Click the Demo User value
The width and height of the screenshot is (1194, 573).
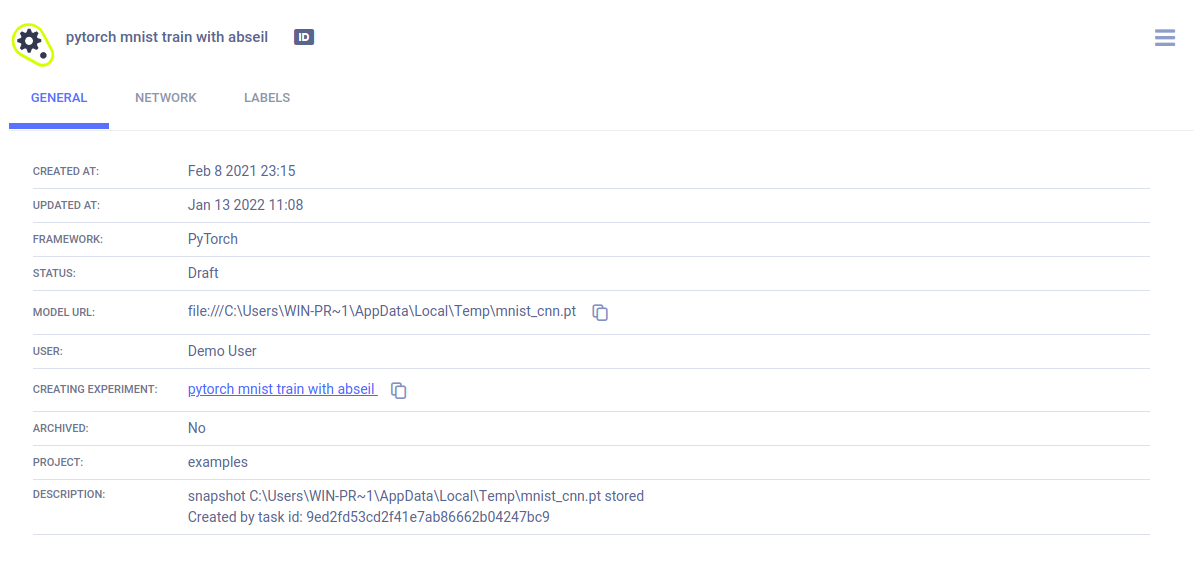pos(222,351)
